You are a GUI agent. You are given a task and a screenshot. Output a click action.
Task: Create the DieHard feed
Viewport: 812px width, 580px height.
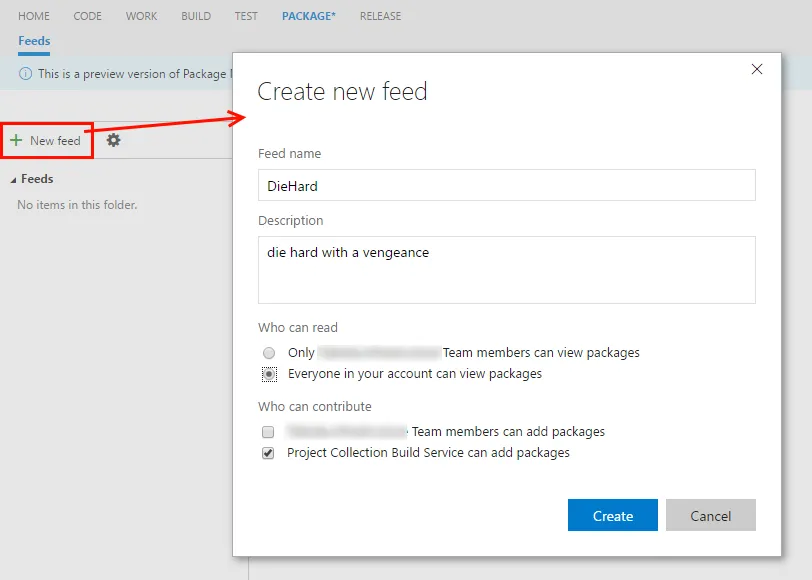(x=612, y=515)
